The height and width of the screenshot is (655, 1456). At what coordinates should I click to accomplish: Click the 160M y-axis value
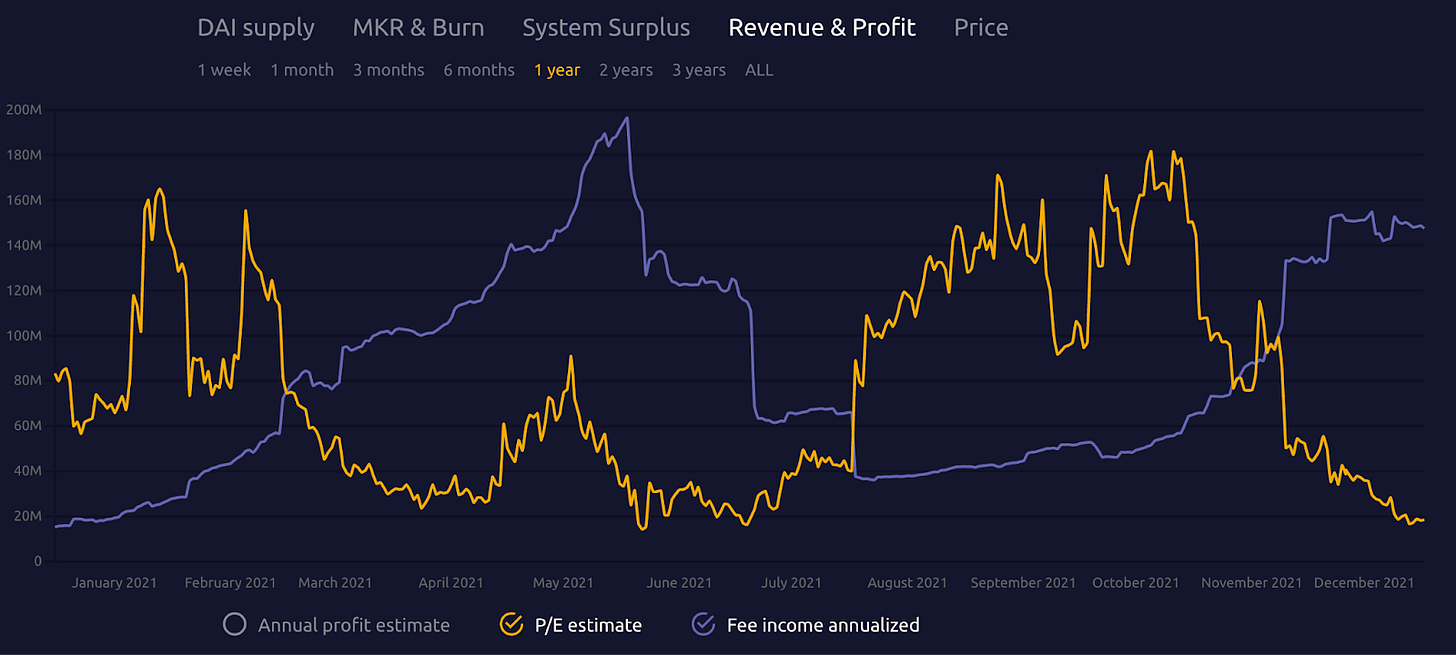point(23,200)
